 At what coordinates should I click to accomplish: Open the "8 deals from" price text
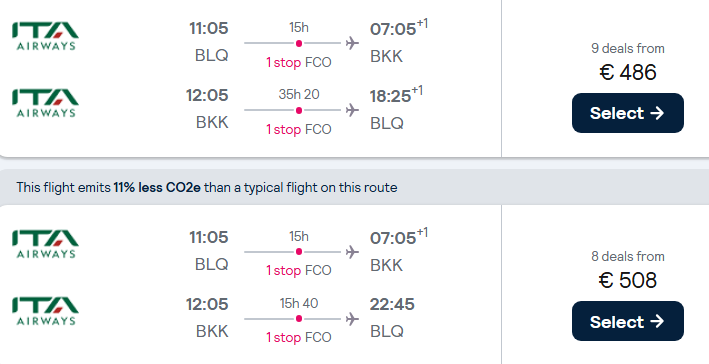pyautogui.click(x=628, y=256)
